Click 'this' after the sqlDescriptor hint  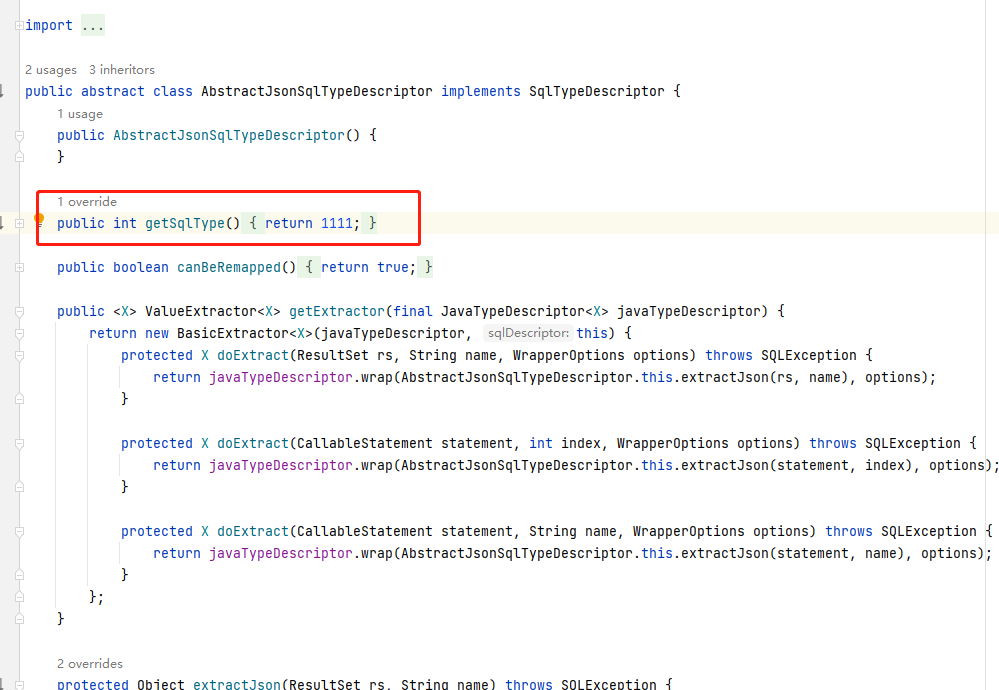[592, 333]
